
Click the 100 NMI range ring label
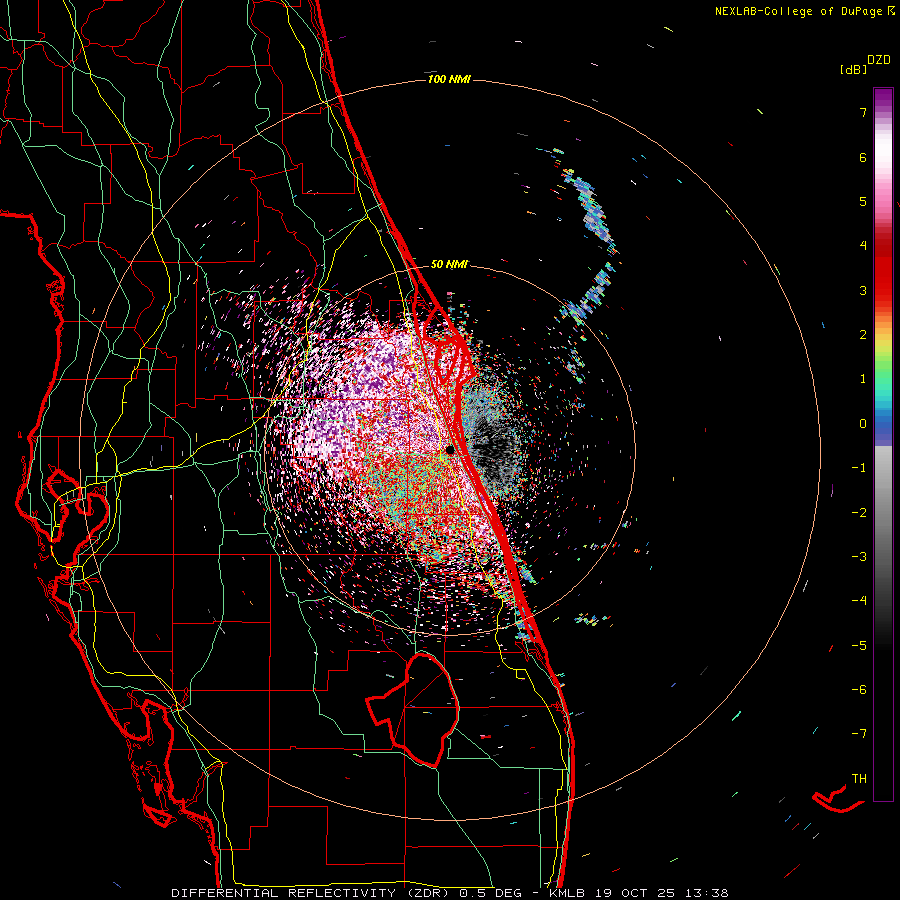click(x=449, y=79)
